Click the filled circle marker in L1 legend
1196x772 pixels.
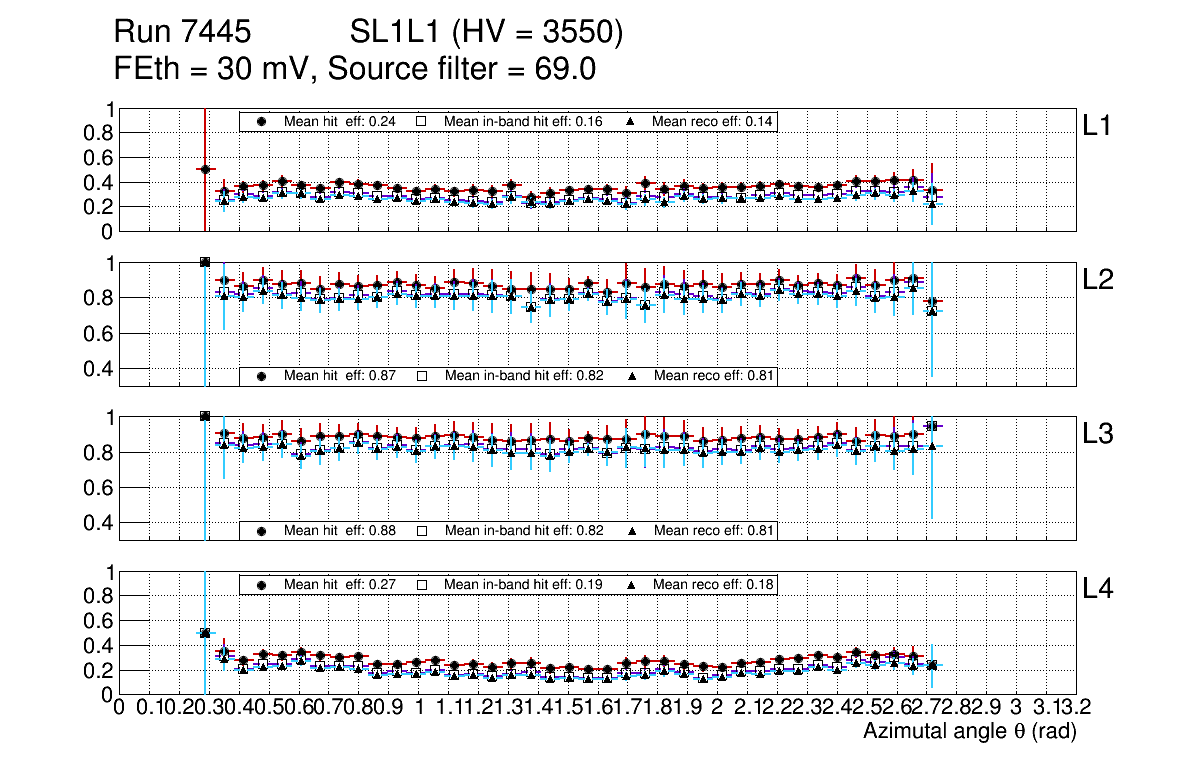pyautogui.click(x=262, y=121)
